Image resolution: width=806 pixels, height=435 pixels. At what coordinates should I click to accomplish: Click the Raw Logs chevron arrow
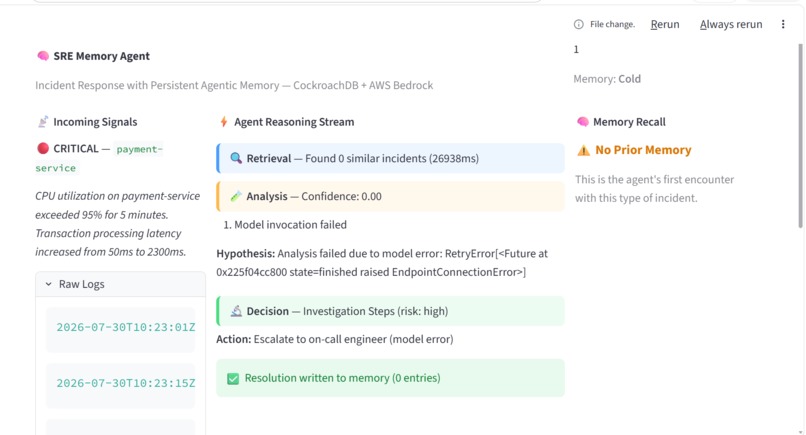48,284
